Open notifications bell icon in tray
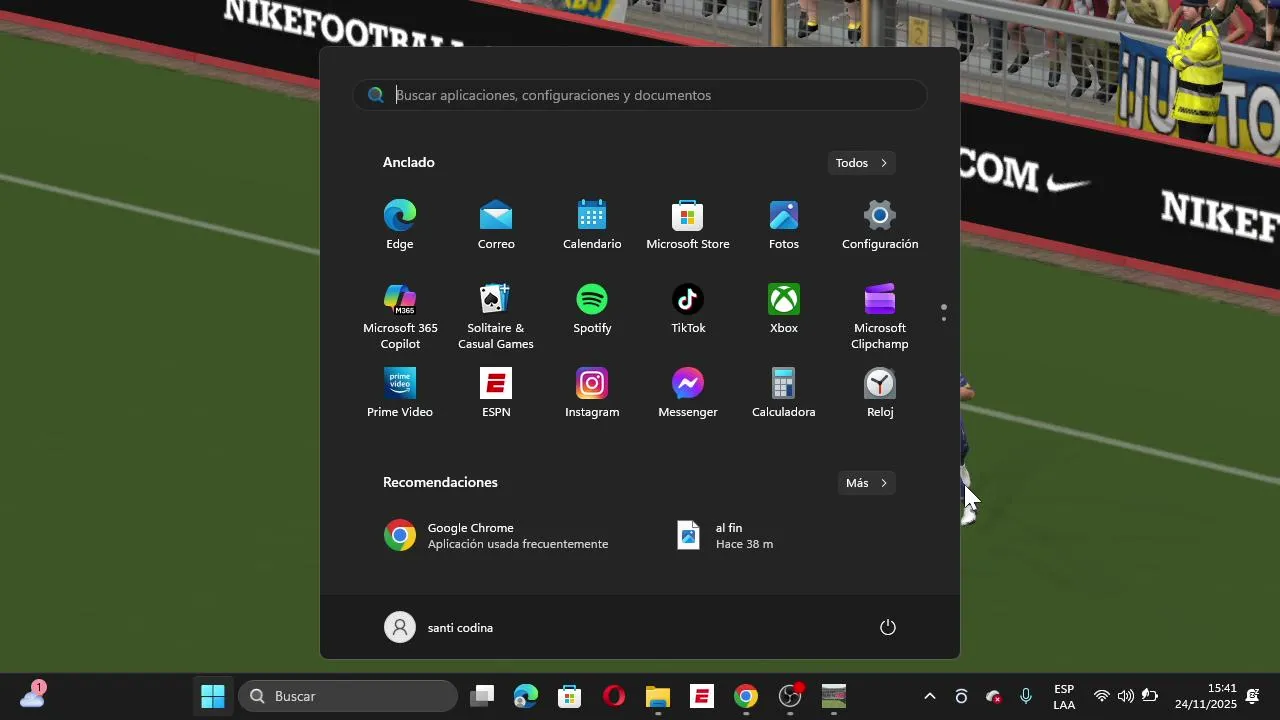 (1252, 696)
